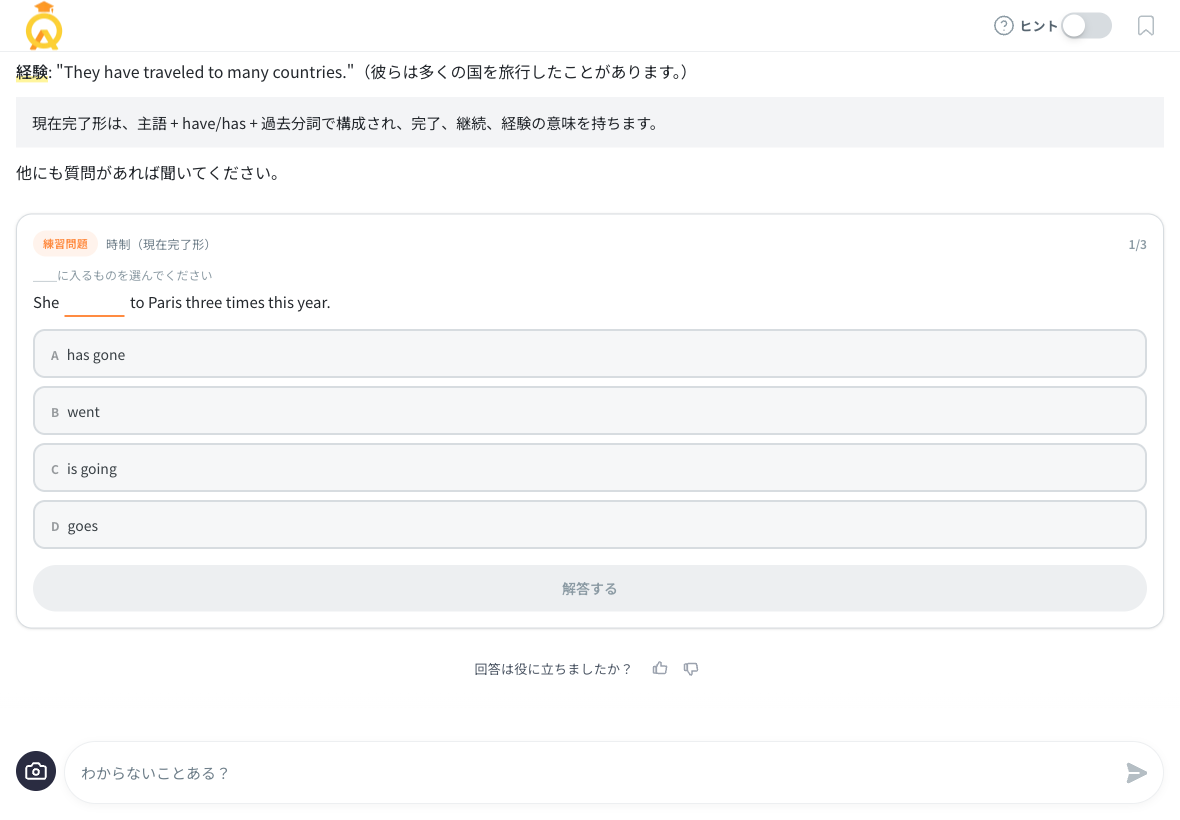Click the bookmark icon
Screen dimensions: 1180x820
point(1145,27)
